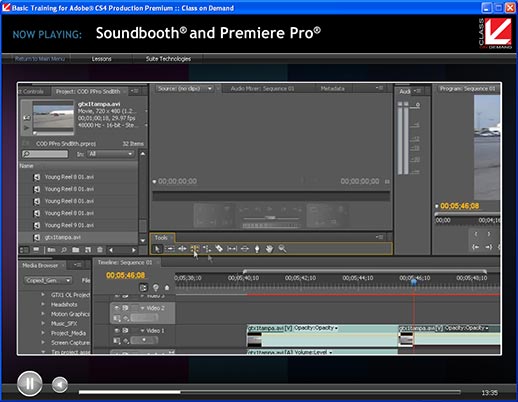
Task: Click the poster frame icon beside thumbnail
Action: 26,118
